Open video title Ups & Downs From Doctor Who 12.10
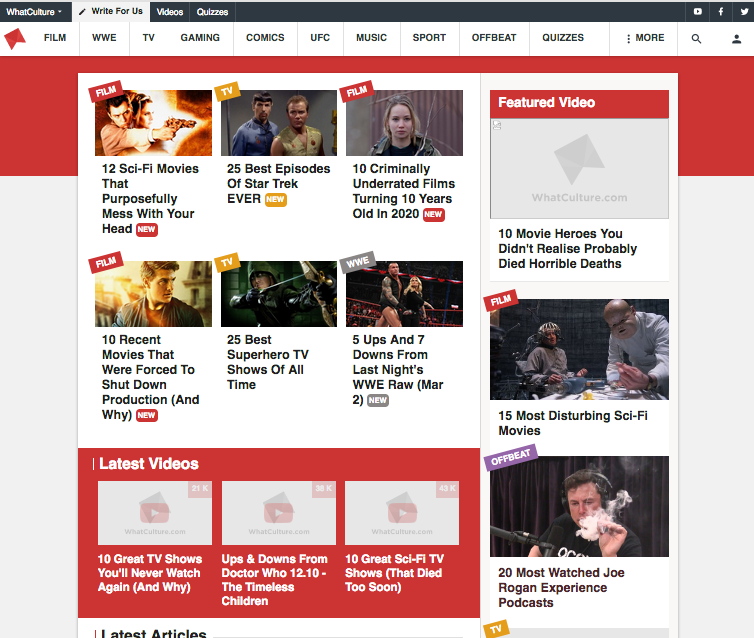This screenshot has width=754, height=638. tap(274, 580)
